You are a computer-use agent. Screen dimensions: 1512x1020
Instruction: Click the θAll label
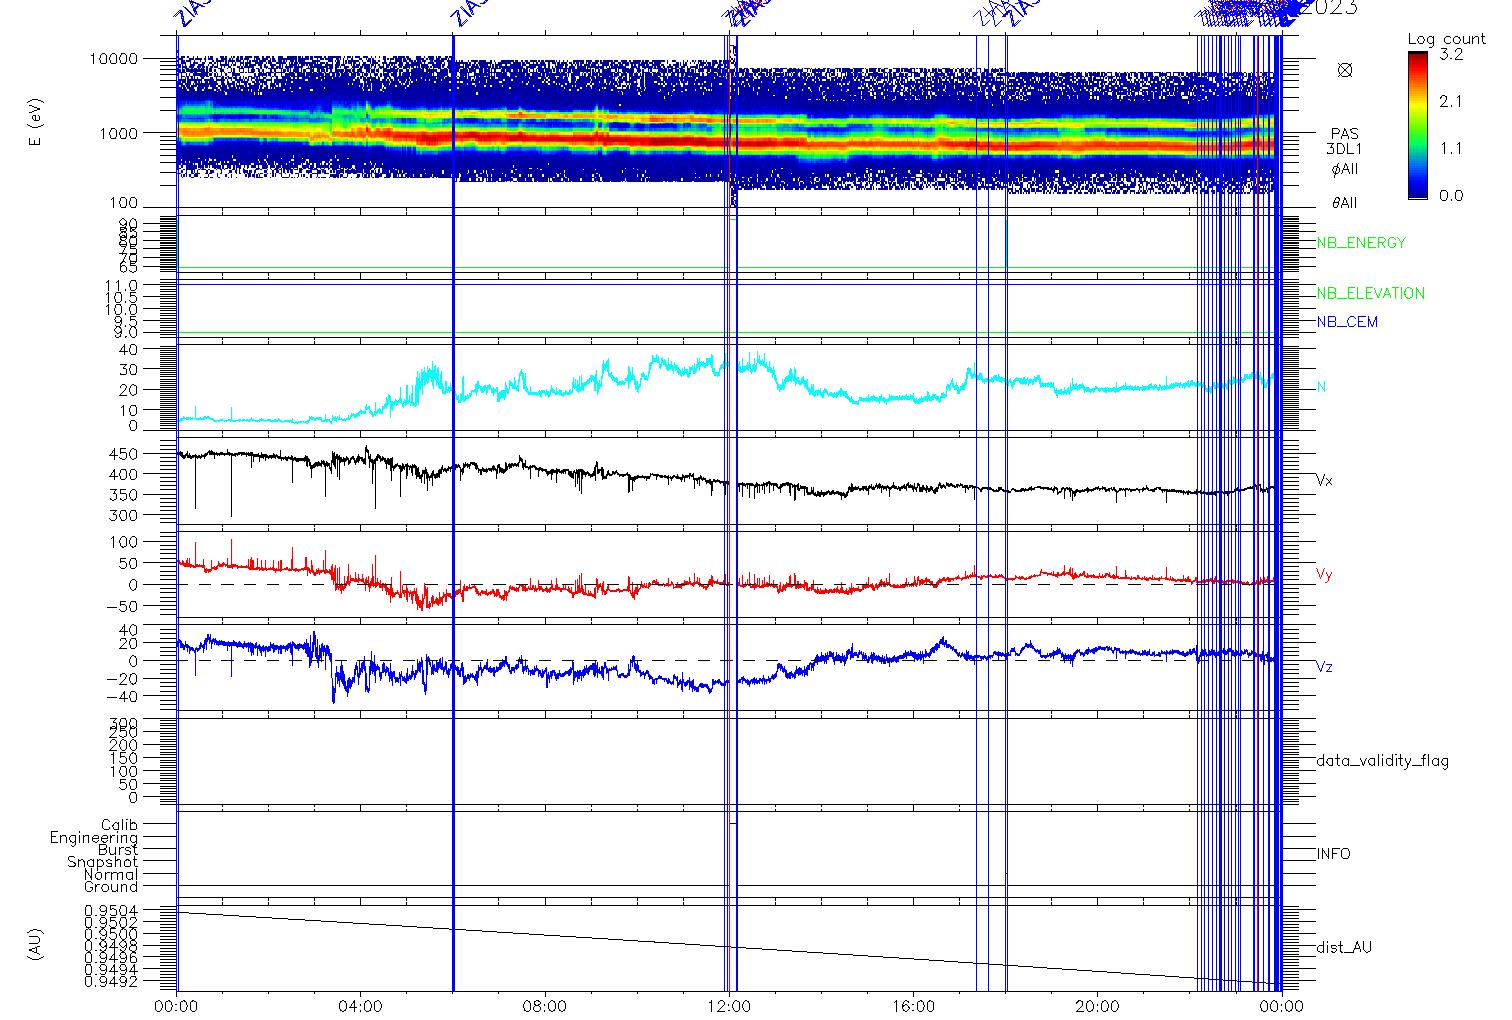tap(1345, 203)
